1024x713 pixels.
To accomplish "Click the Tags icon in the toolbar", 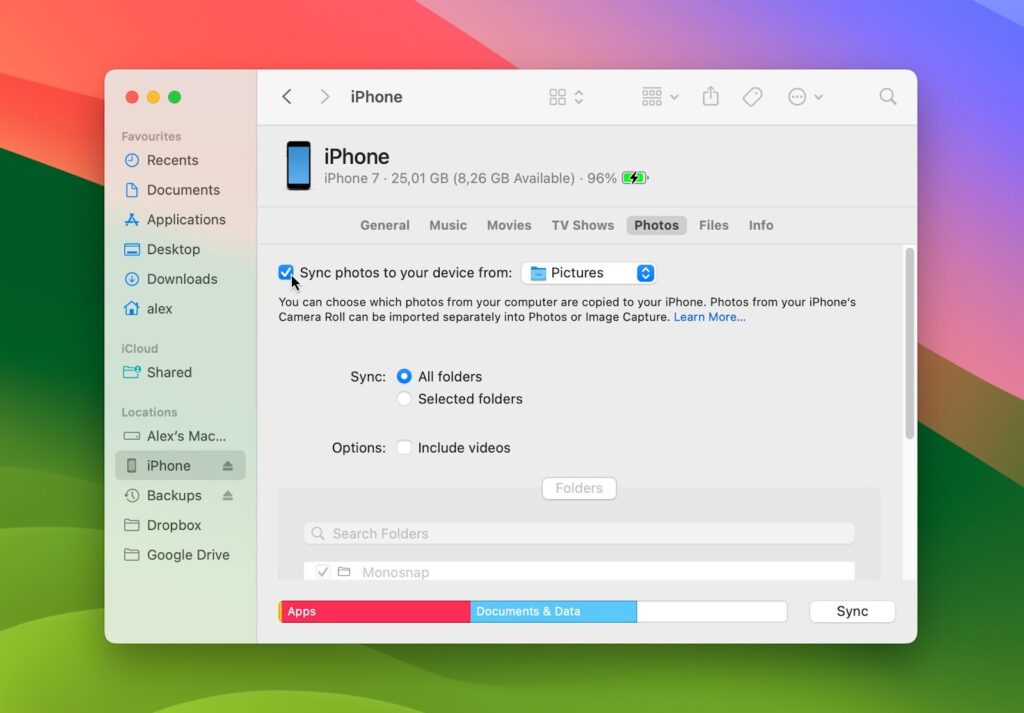I will [752, 96].
